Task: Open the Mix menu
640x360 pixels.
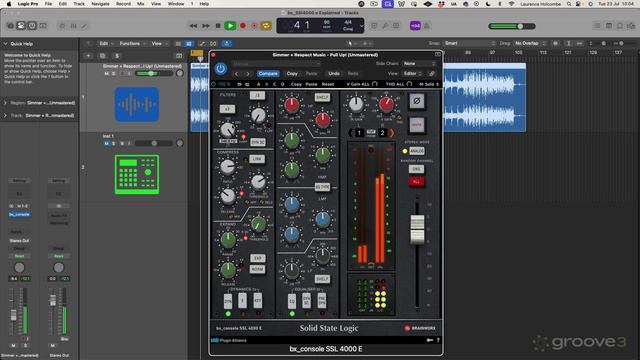Action: (140, 4)
